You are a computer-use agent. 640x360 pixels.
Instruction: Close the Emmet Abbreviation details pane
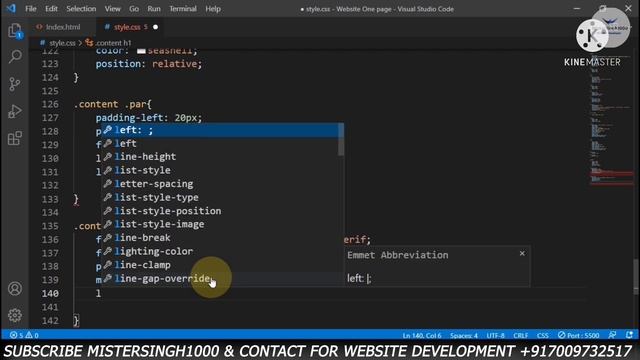(522, 253)
